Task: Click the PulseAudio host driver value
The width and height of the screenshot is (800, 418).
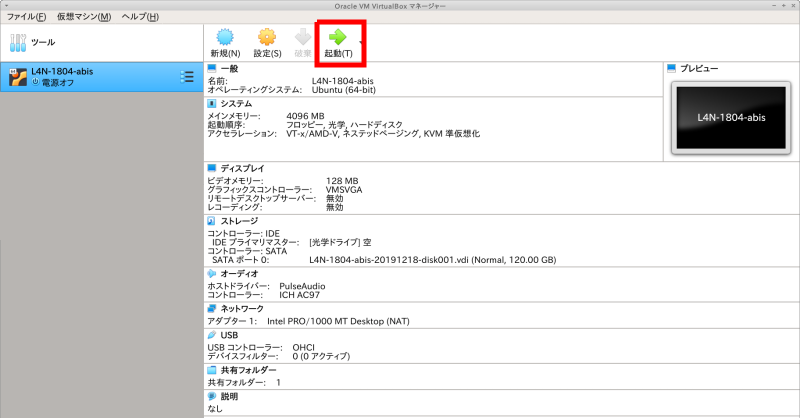Action: pos(302,286)
